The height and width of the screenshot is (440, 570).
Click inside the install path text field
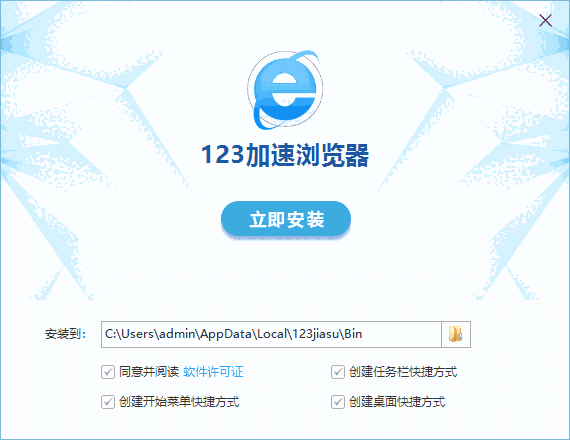tap(271, 334)
